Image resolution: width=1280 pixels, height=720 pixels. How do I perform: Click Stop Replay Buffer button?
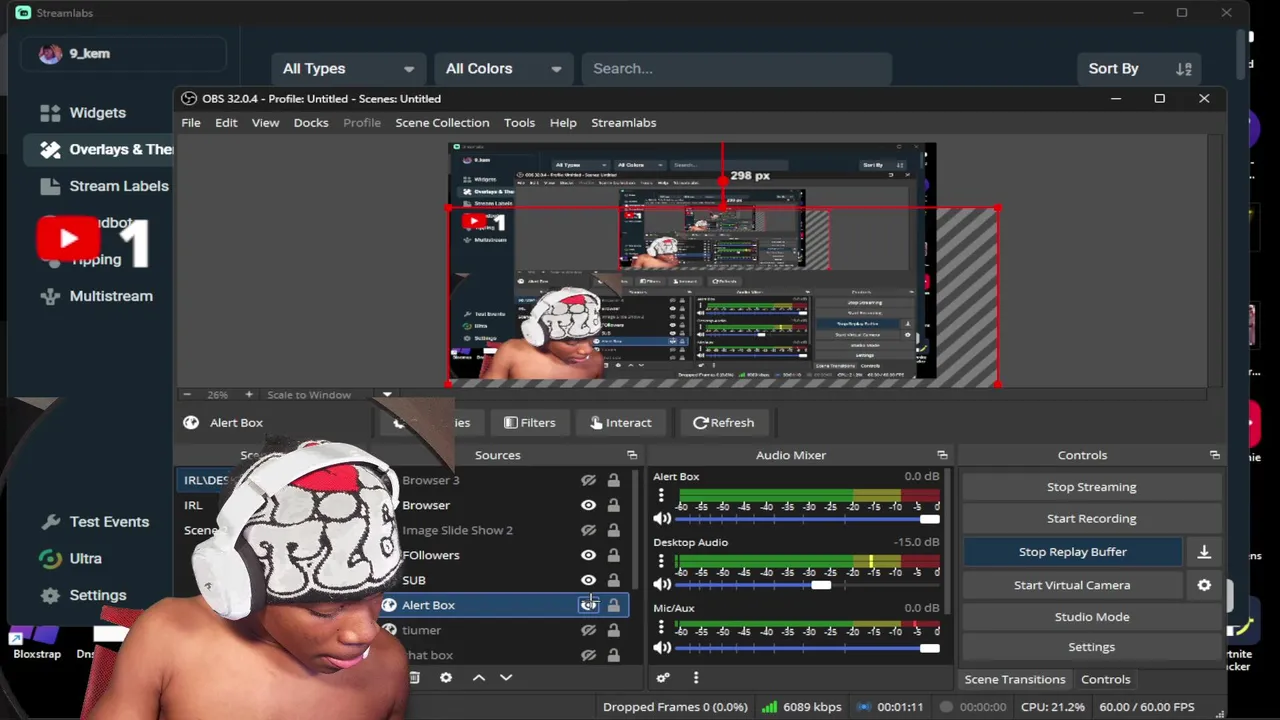pos(1073,552)
